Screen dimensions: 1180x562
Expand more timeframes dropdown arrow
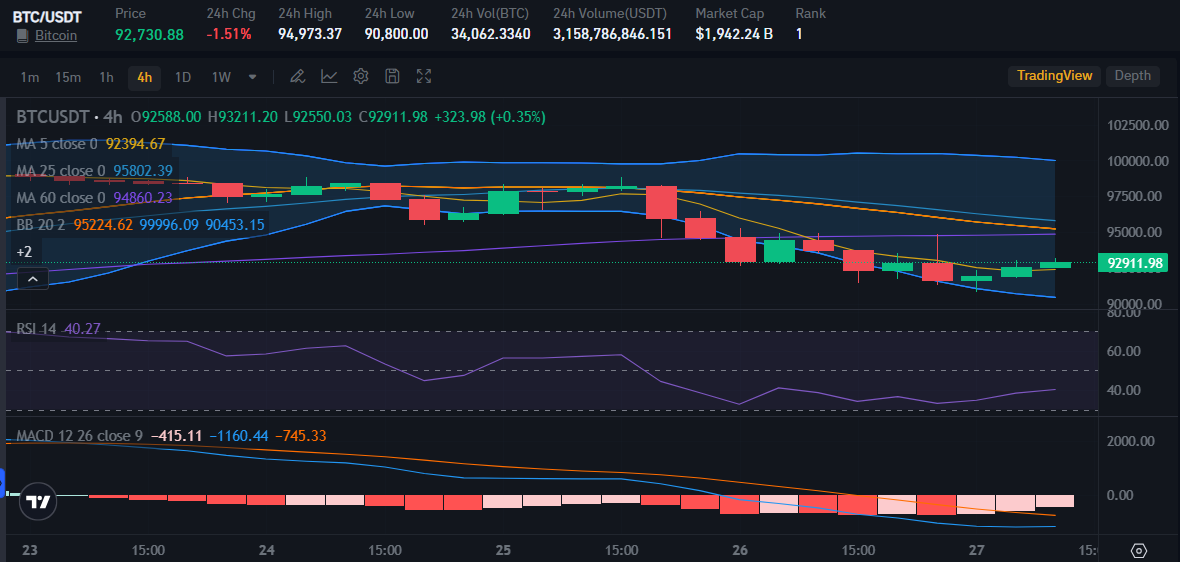[x=253, y=77]
